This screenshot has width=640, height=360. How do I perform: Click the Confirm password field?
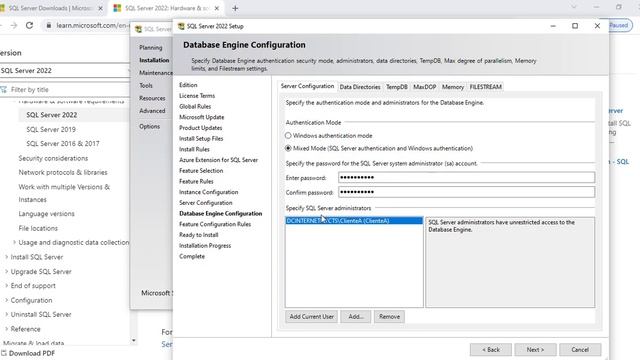pyautogui.click(x=467, y=192)
